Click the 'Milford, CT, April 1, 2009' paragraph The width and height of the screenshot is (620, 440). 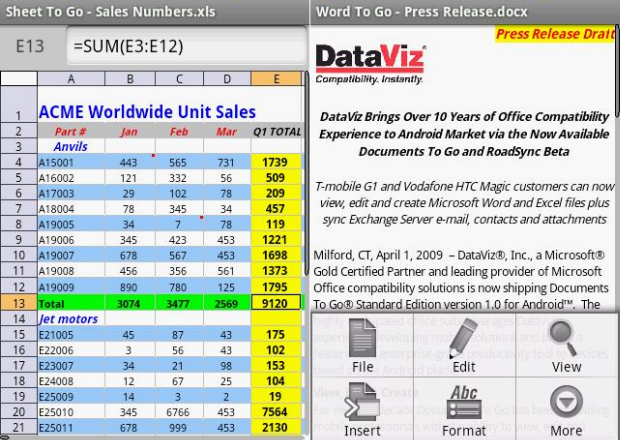(x=462, y=280)
